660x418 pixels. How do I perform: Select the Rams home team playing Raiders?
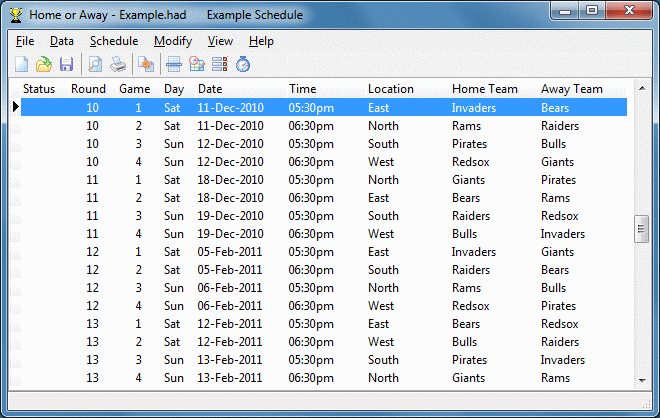click(466, 126)
